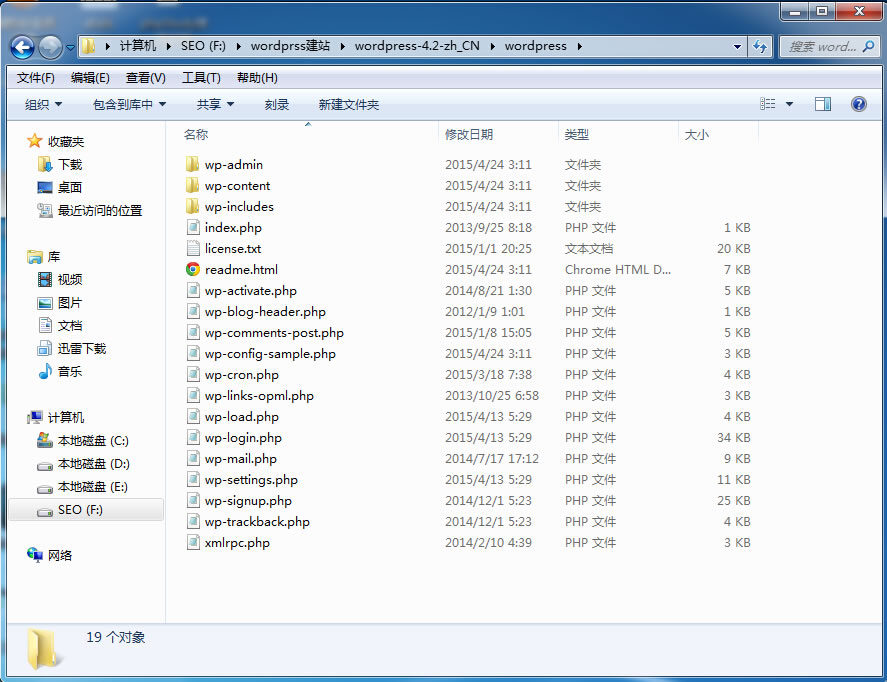Sort by 大小 column header

(x=696, y=135)
